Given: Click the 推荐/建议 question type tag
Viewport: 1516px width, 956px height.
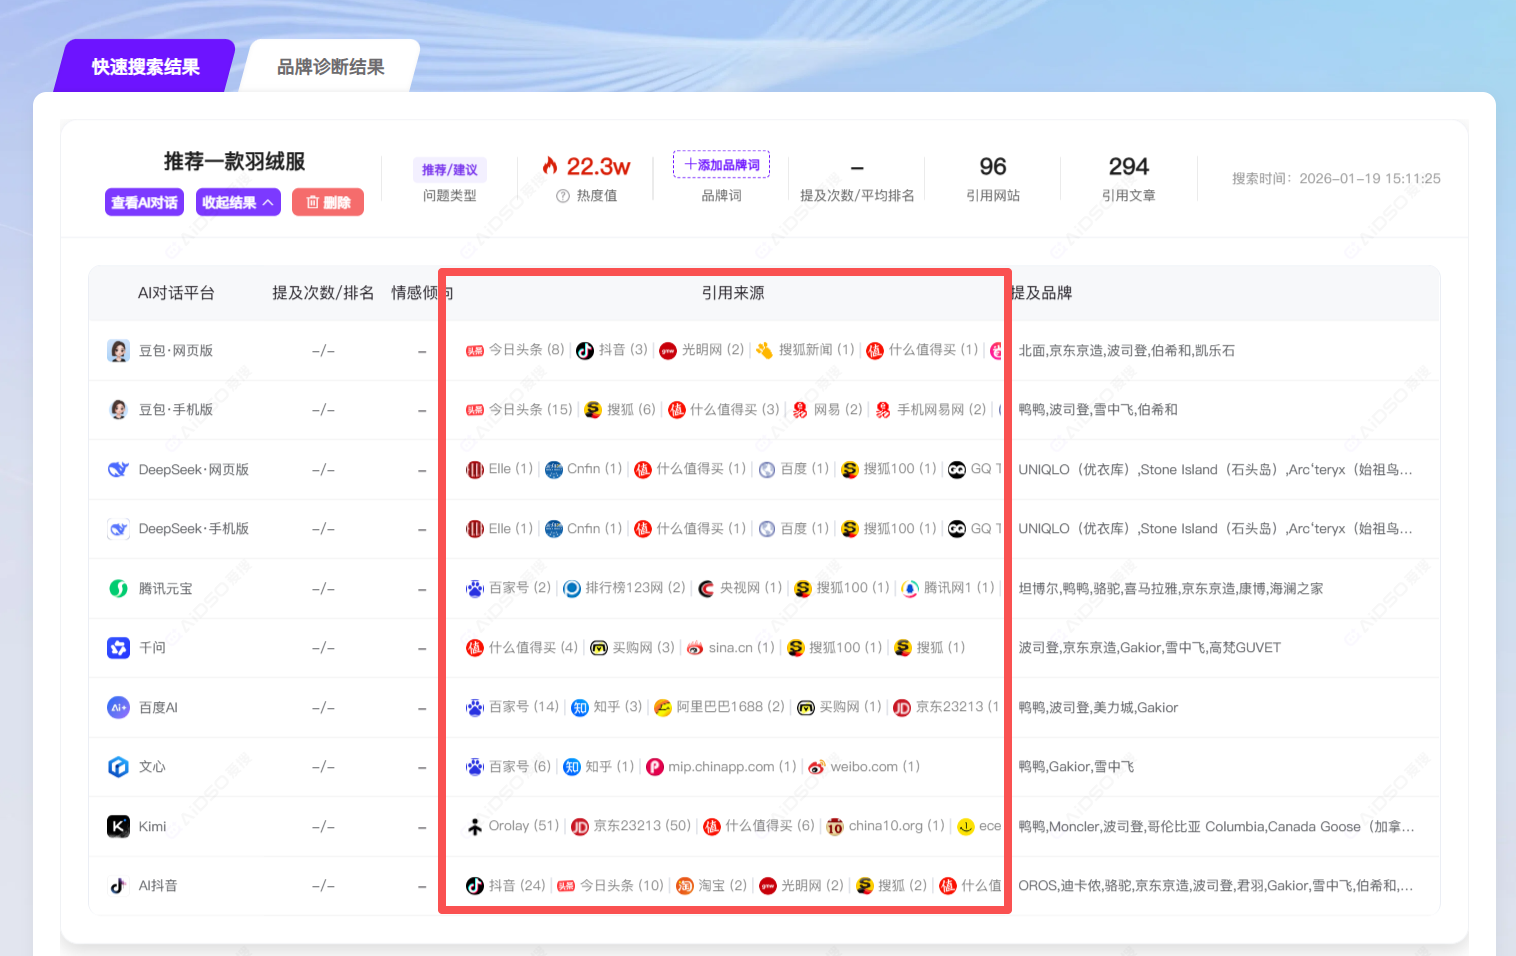Looking at the screenshot, I should click(449, 170).
